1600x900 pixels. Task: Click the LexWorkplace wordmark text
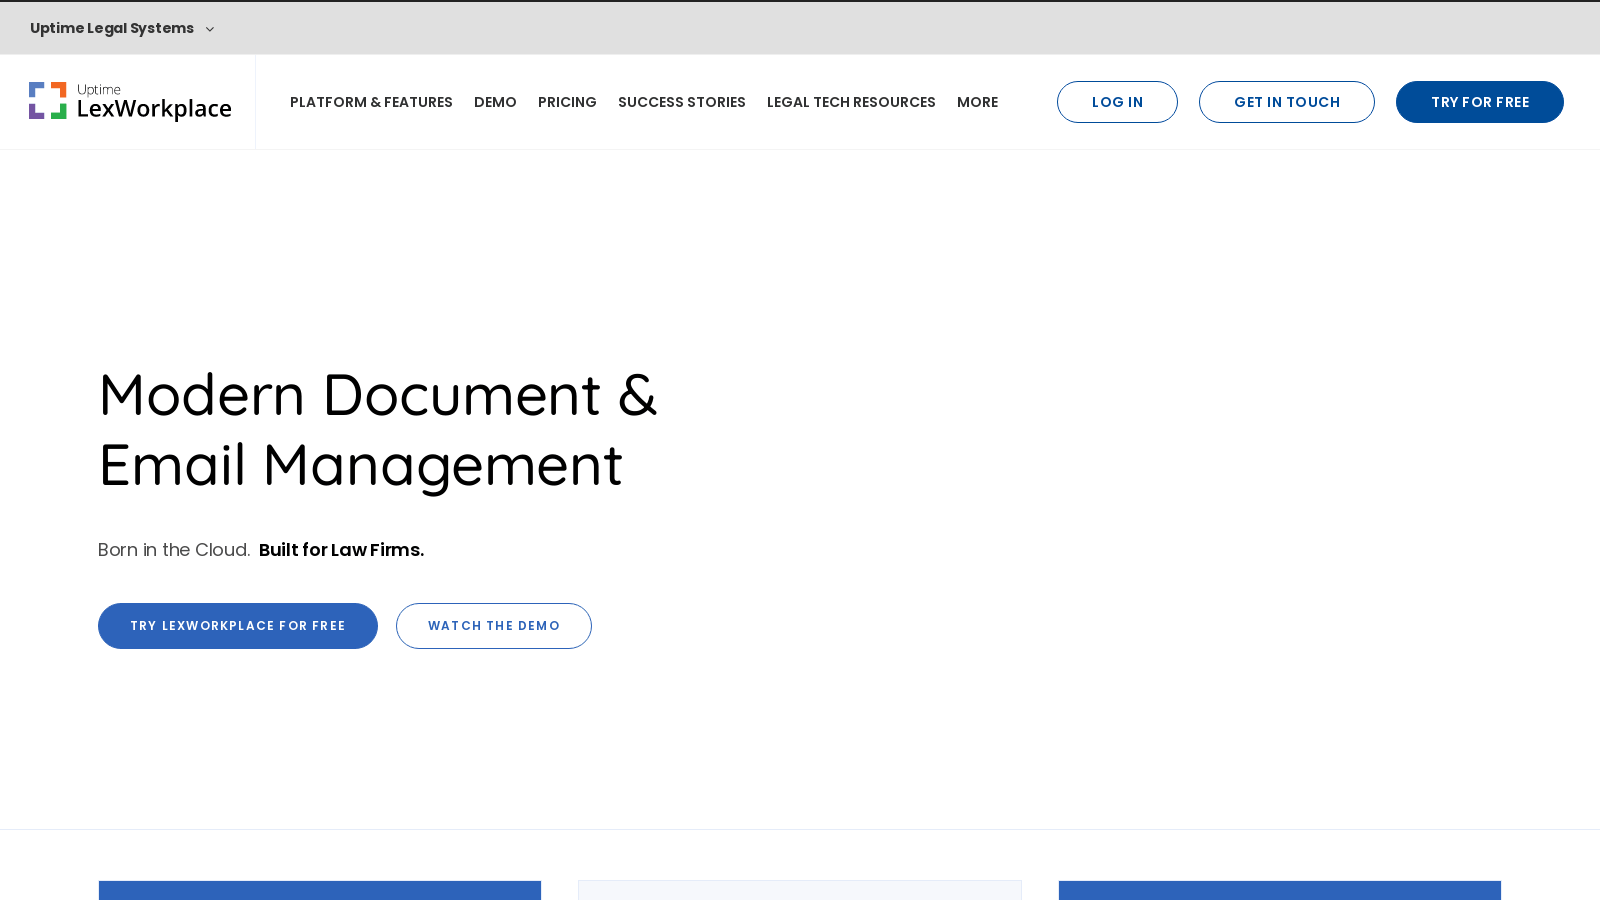(154, 109)
